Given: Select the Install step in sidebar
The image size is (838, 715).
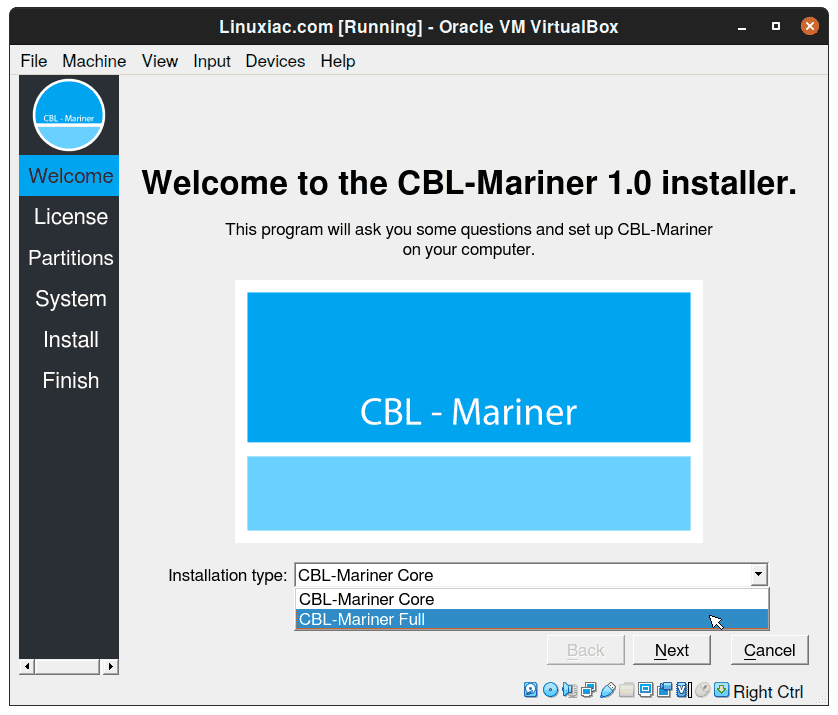Looking at the screenshot, I should [x=69, y=339].
